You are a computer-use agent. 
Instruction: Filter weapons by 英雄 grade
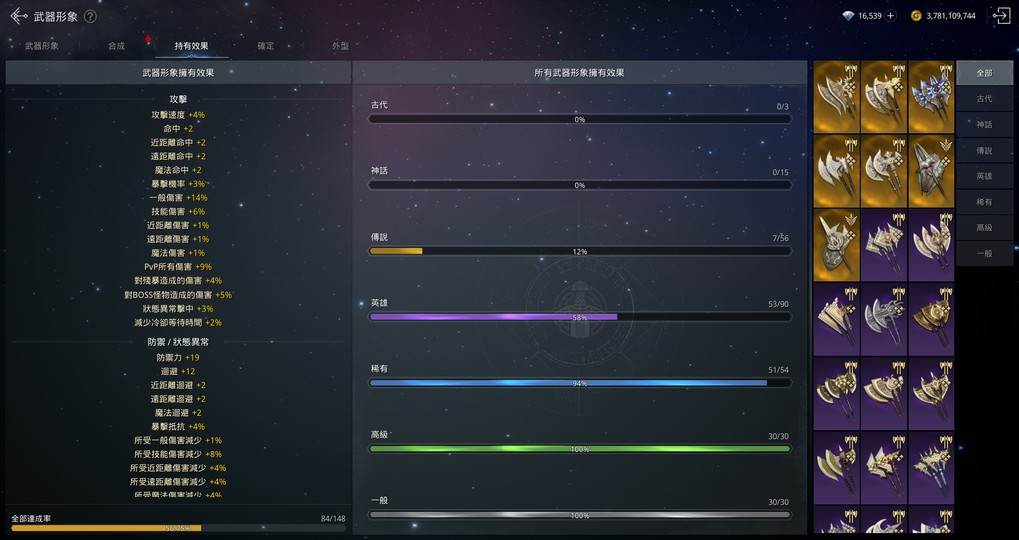(x=985, y=176)
